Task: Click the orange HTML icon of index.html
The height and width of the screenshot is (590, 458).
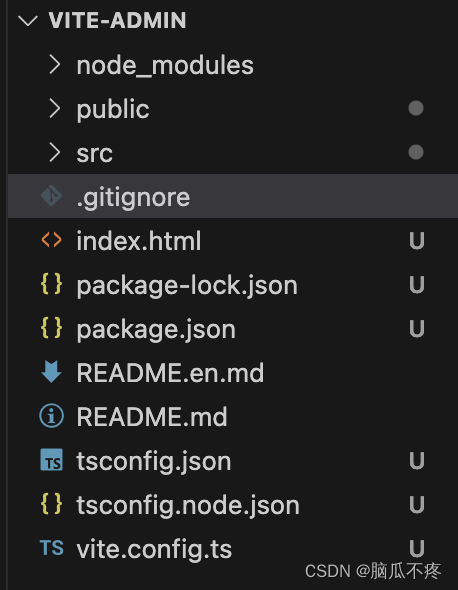Action: (x=51, y=240)
